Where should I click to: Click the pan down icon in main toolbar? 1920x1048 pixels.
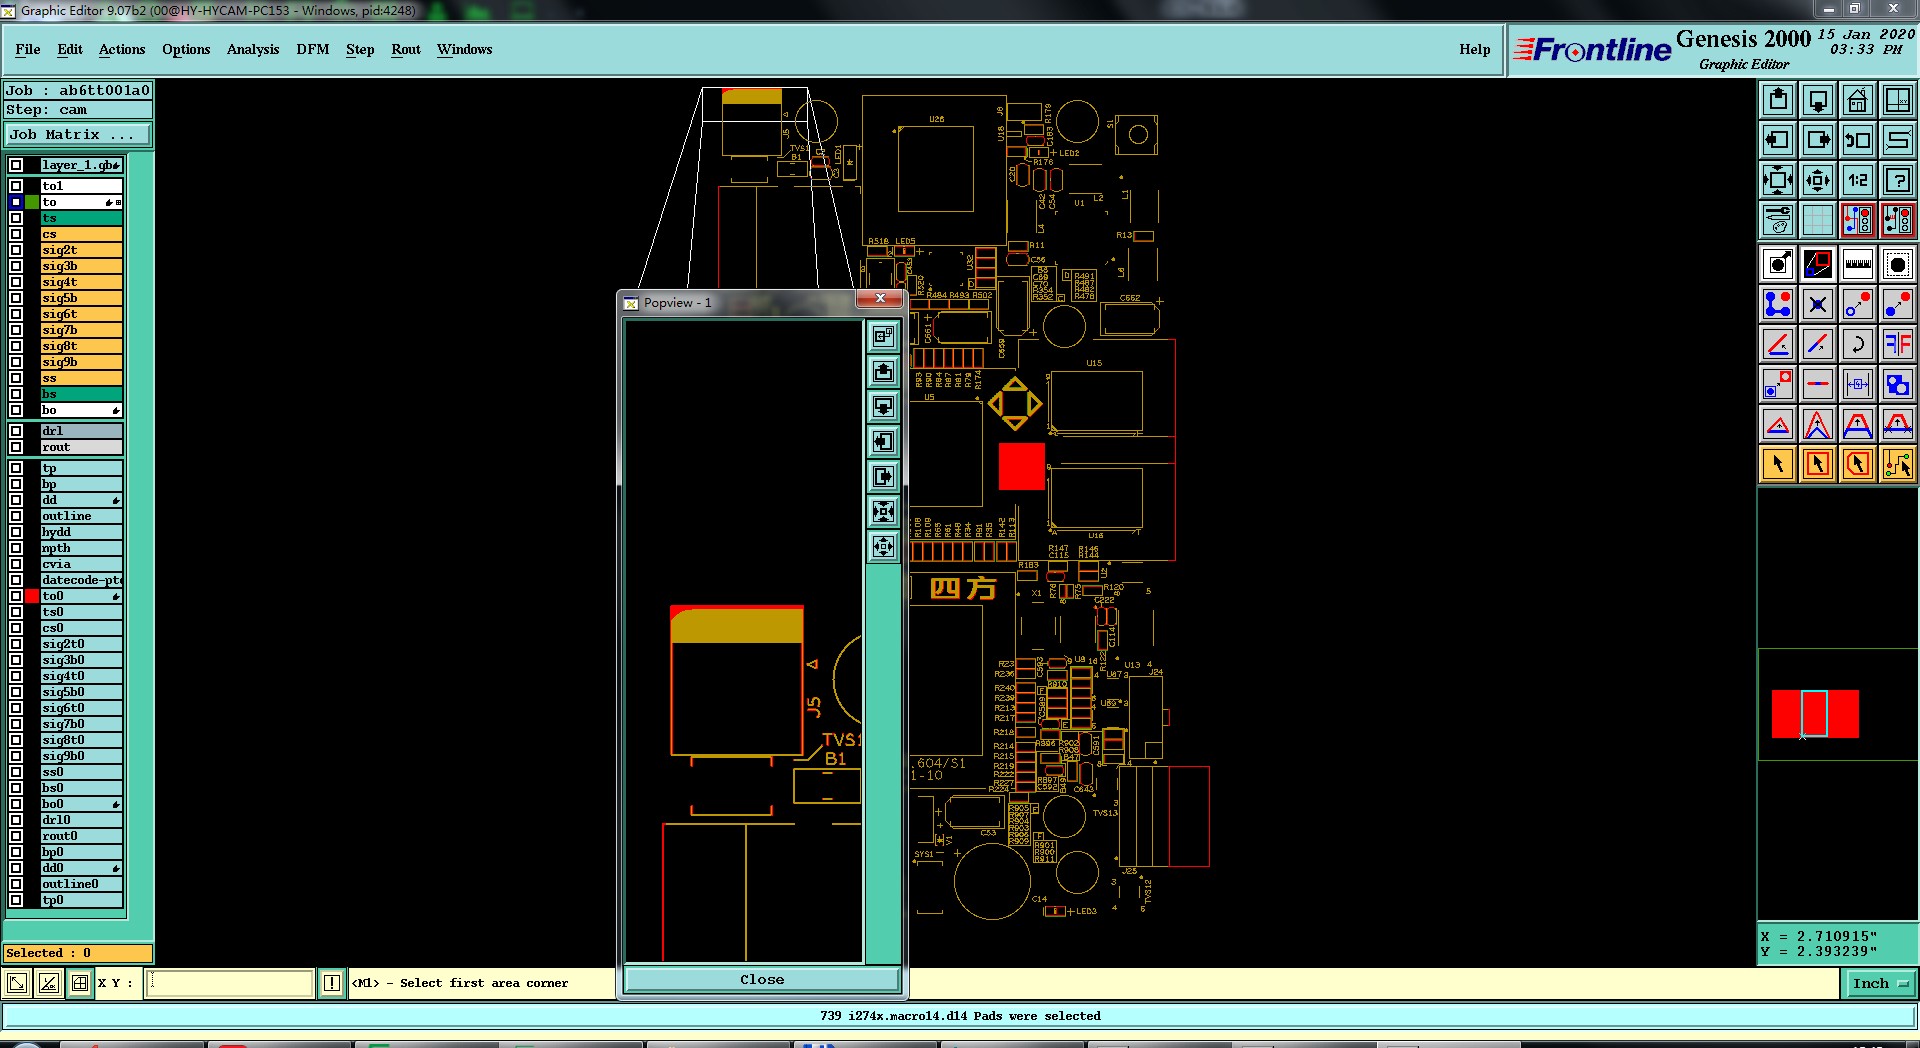[x=1818, y=100]
